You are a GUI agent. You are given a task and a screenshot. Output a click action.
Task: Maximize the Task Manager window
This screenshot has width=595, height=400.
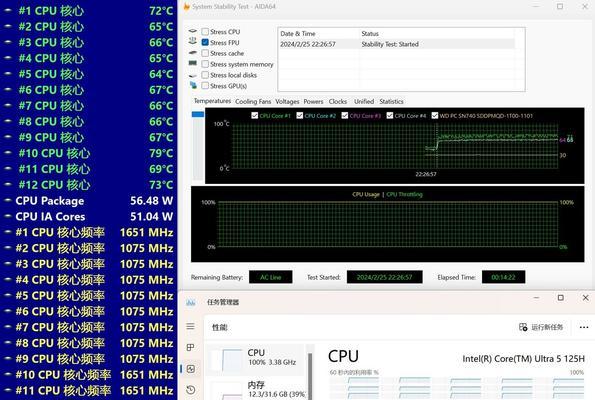pyautogui.click(x=560, y=298)
